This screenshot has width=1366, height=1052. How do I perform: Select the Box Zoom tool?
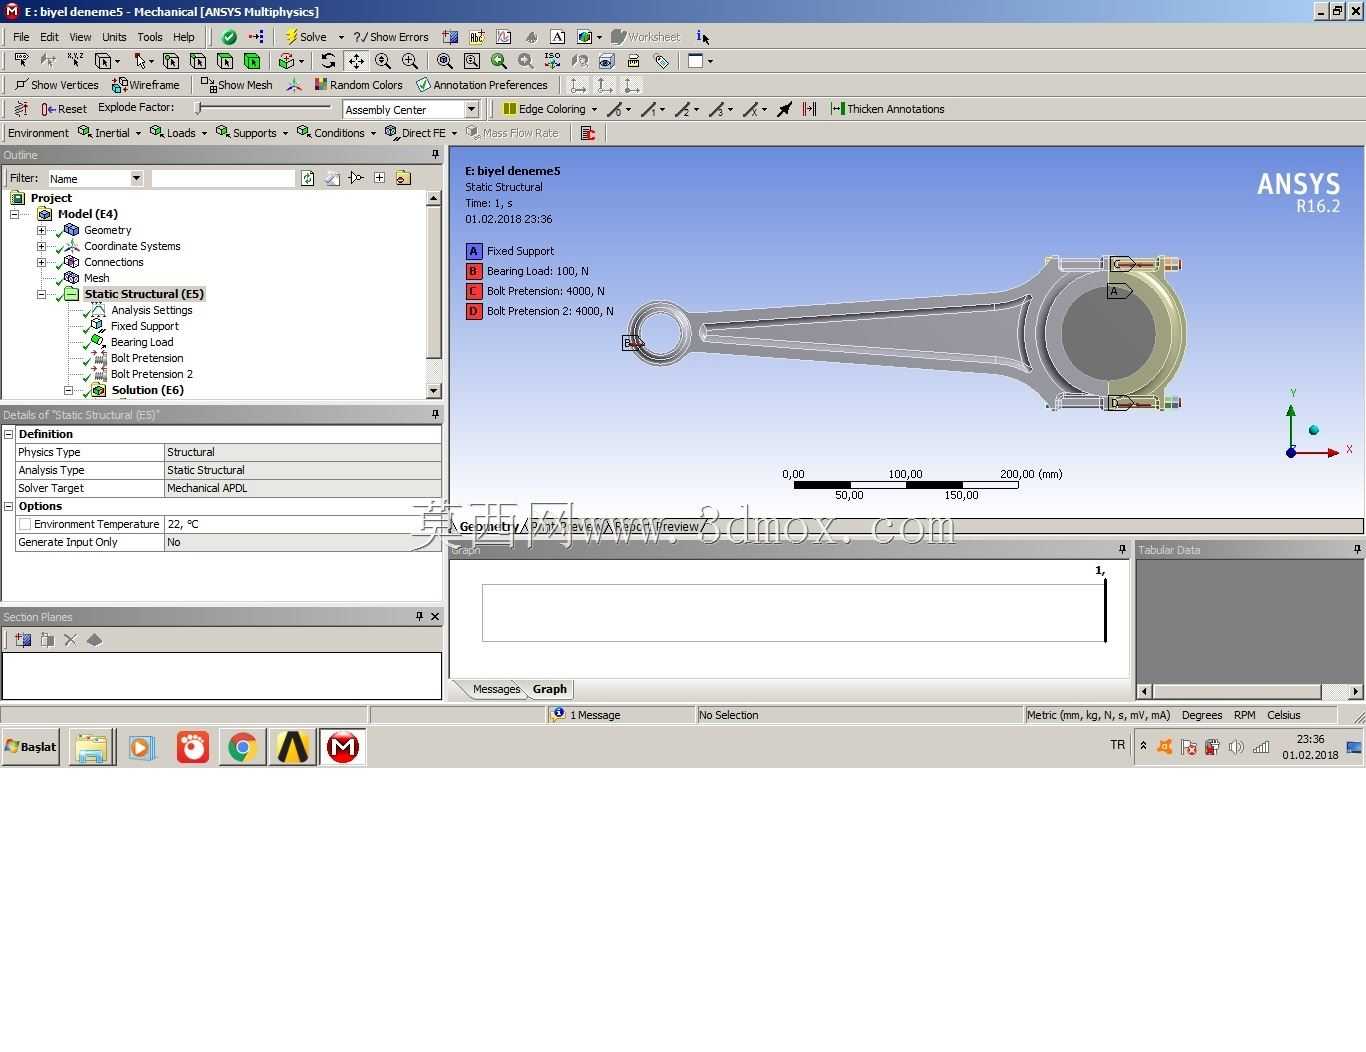(410, 61)
